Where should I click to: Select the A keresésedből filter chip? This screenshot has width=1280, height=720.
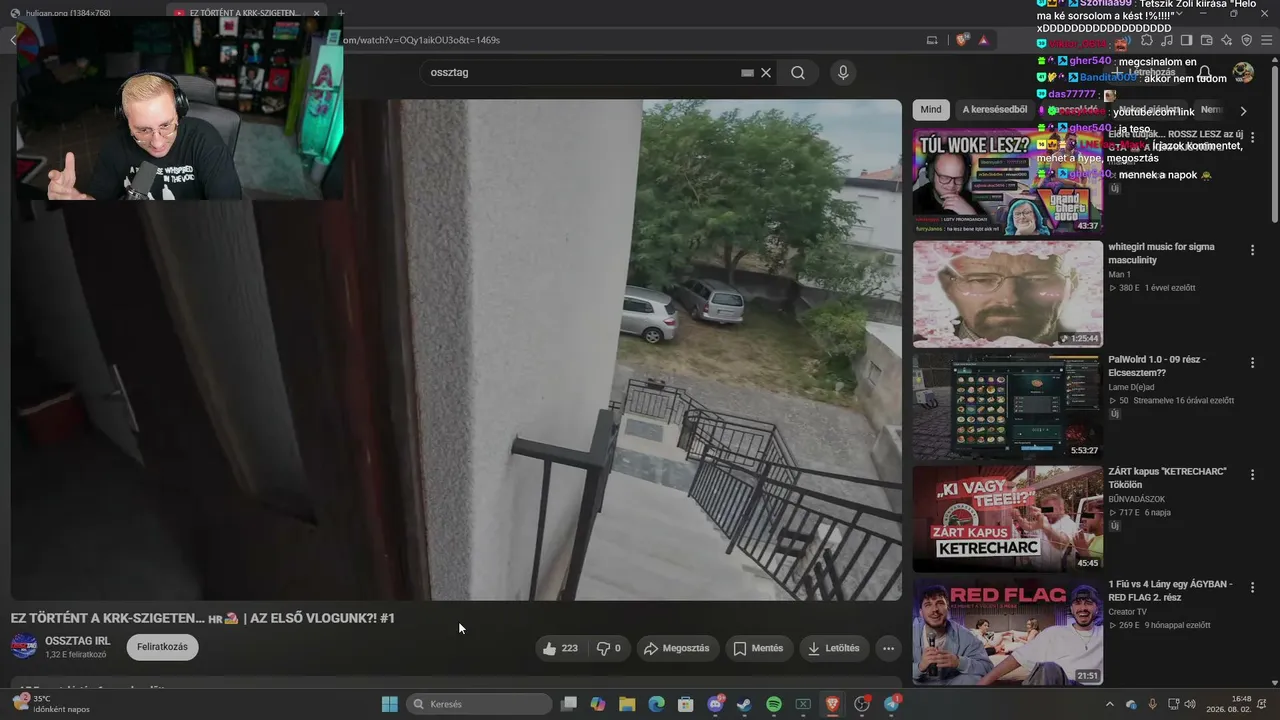pyautogui.click(x=995, y=110)
